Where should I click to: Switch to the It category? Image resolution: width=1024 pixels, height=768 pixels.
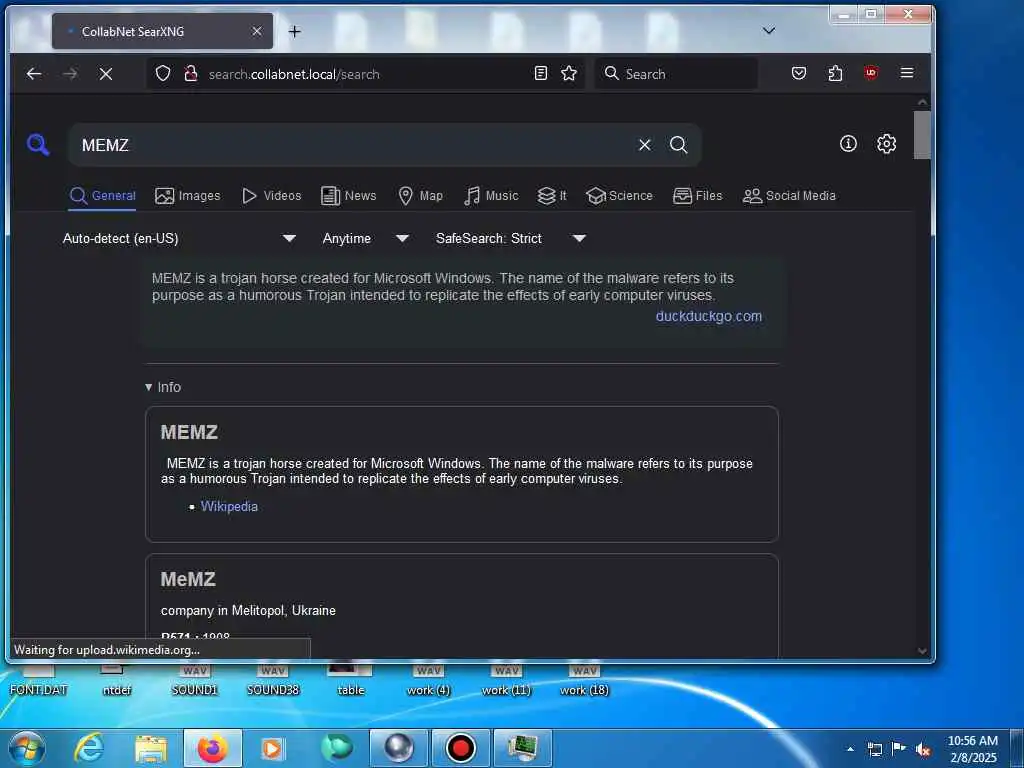[552, 196]
